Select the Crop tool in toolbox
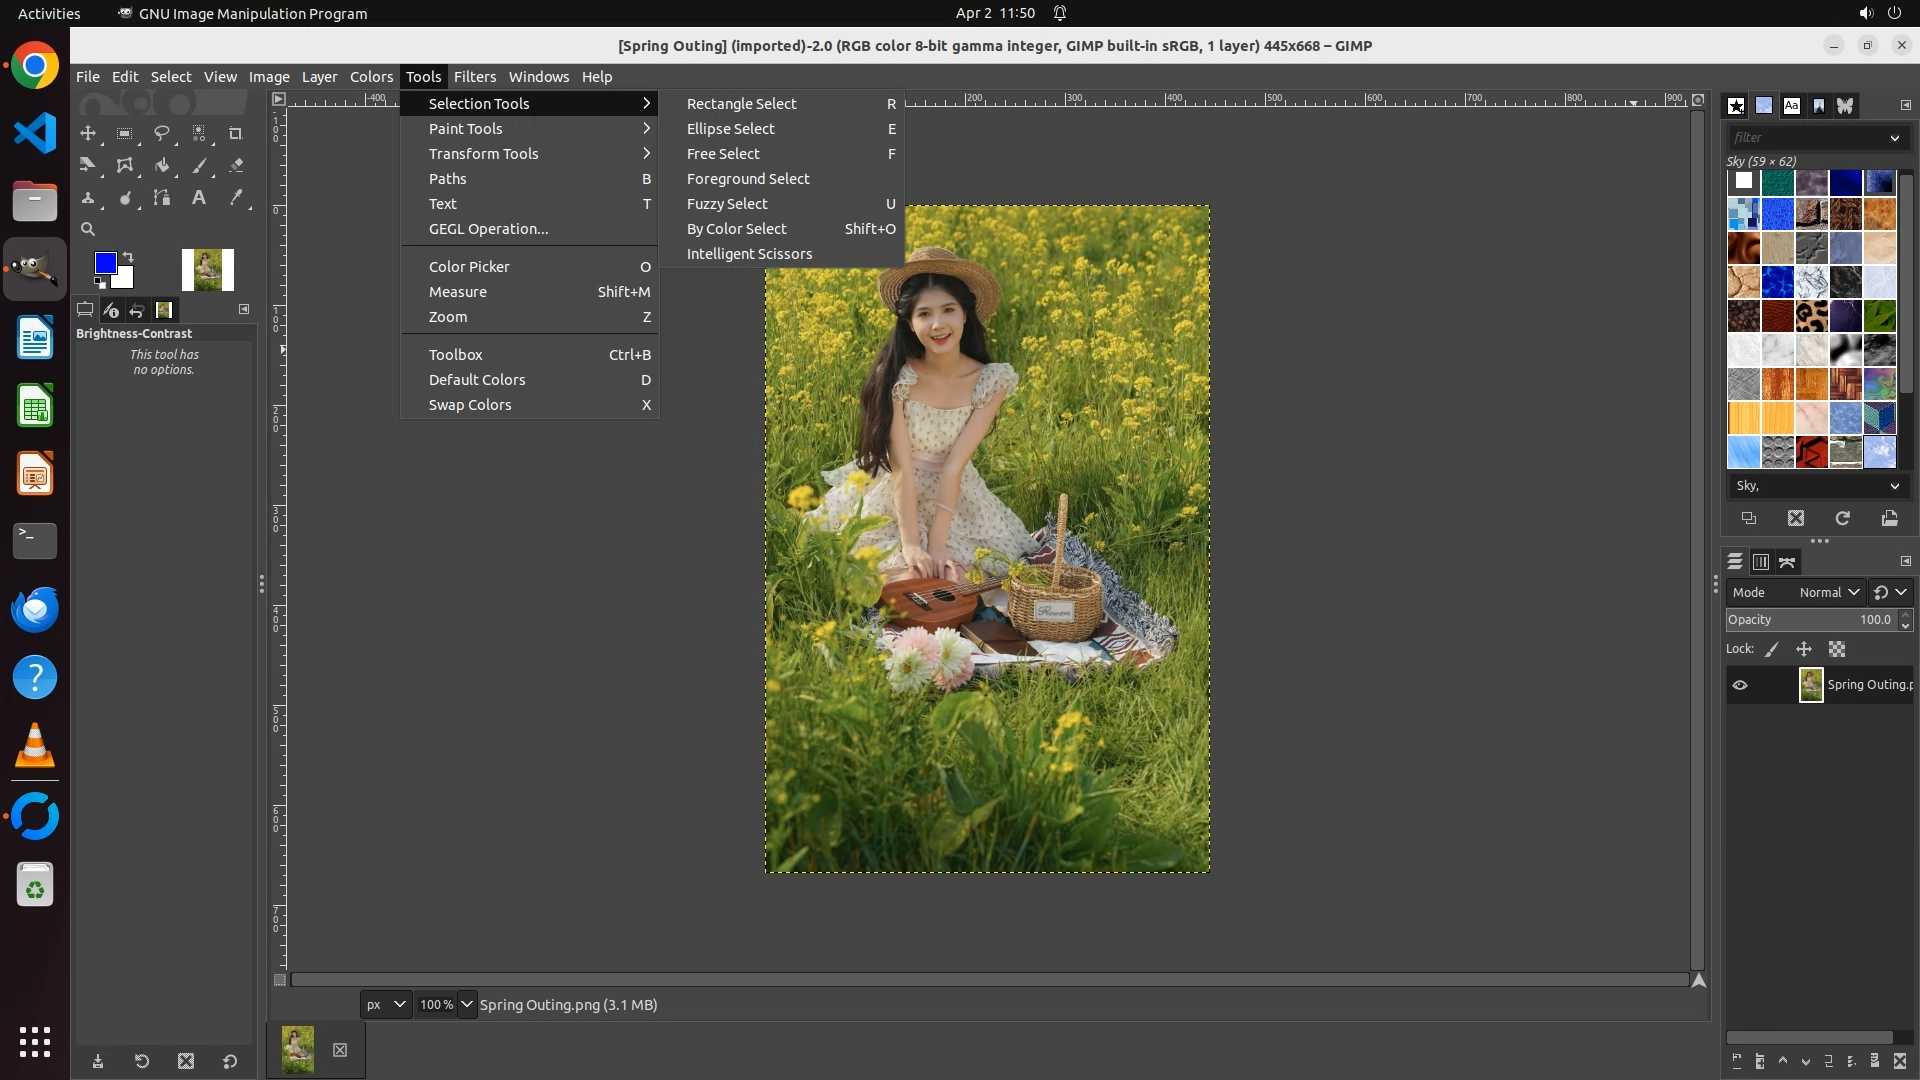 236,133
